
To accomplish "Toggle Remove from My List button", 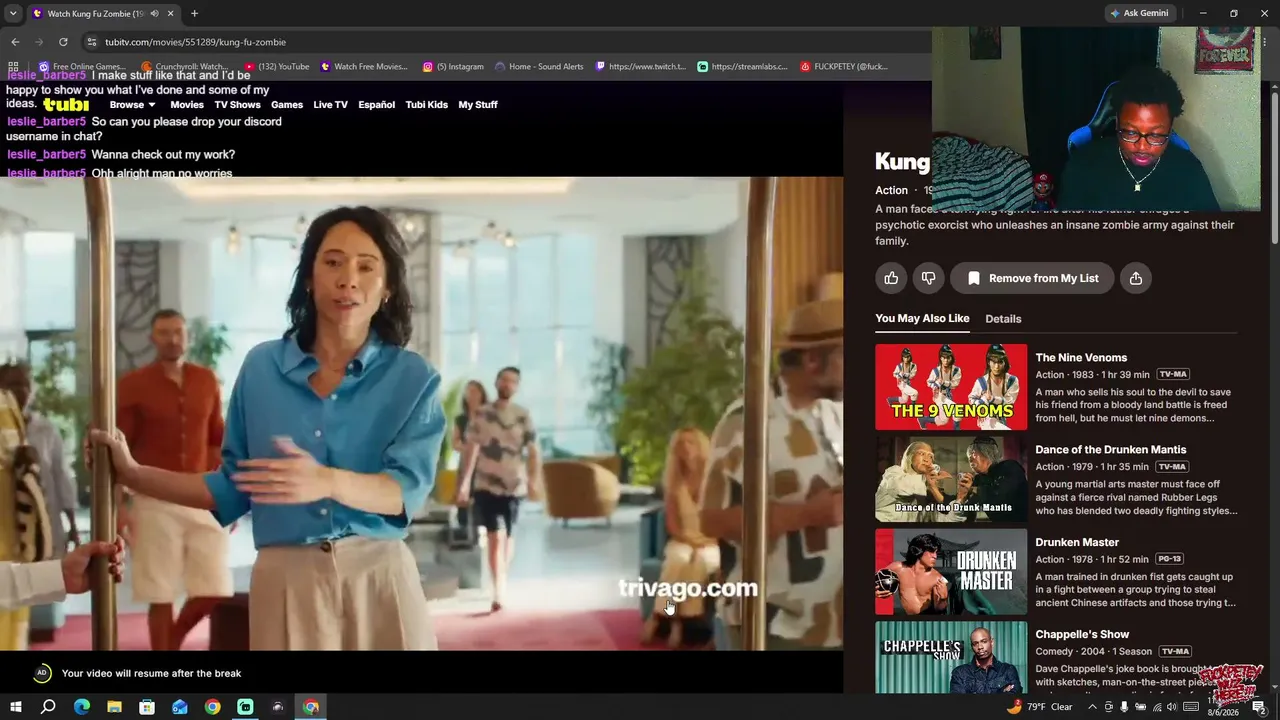I will pyautogui.click(x=1032, y=278).
